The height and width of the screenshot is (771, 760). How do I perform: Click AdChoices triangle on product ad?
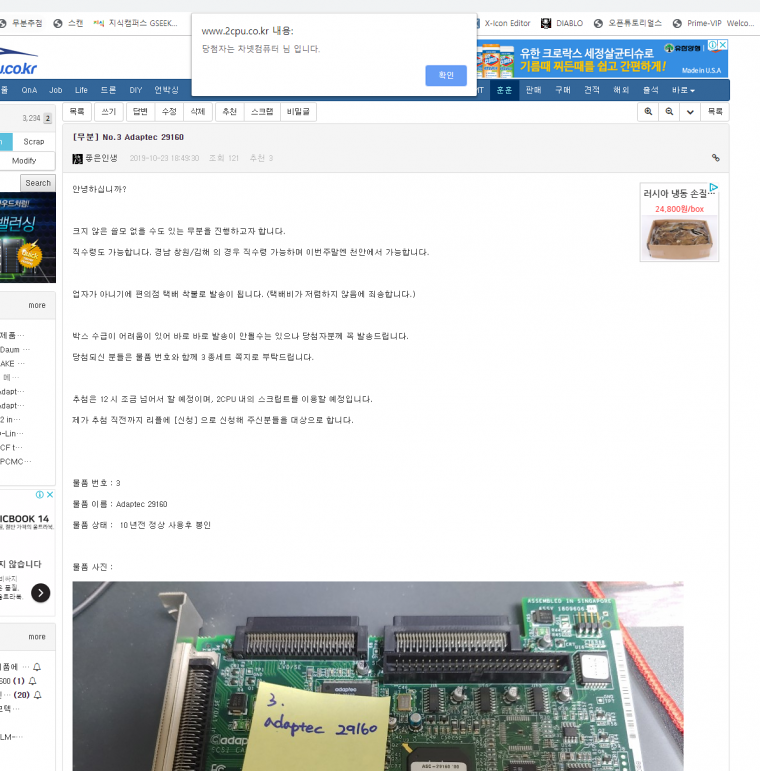pos(714,187)
